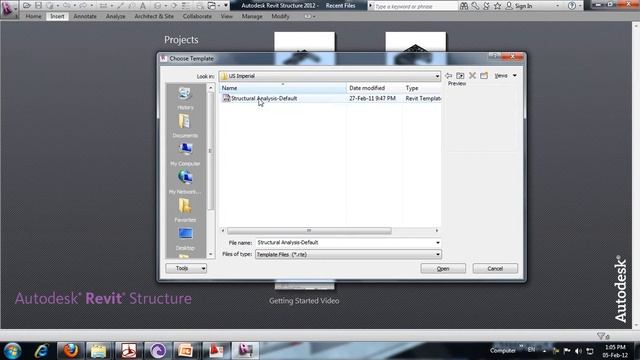The image size is (640, 360).
Task: Open the Annotate ribbon tab
Action: (x=85, y=16)
